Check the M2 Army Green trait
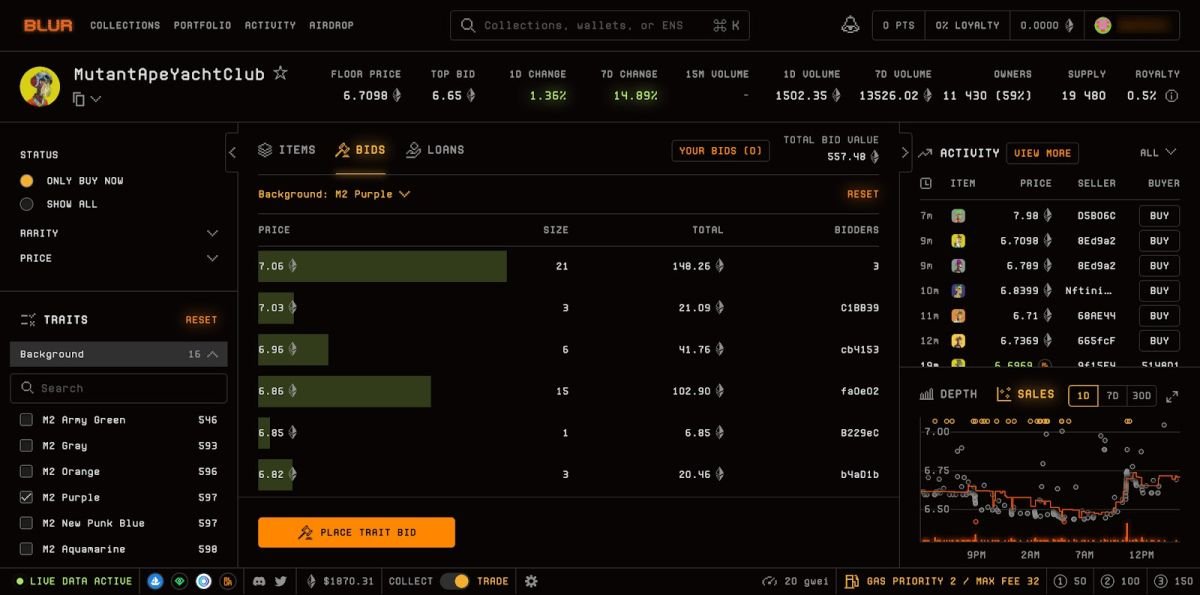The image size is (1200, 595). pos(27,420)
